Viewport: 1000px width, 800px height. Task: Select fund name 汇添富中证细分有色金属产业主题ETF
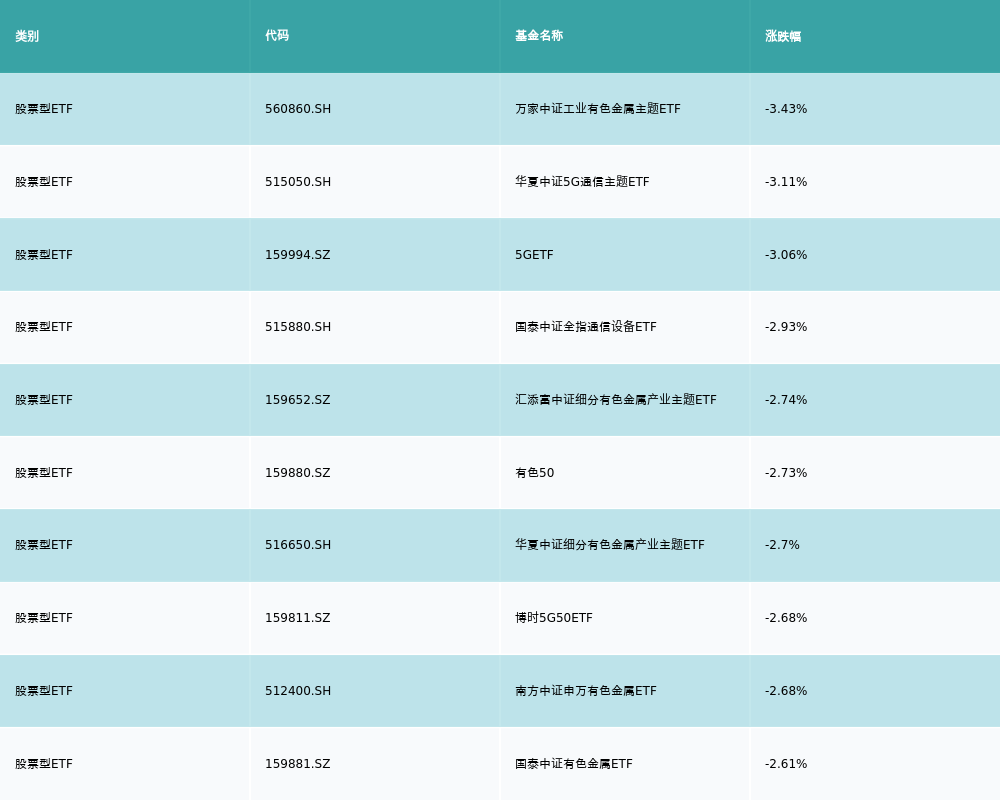[x=615, y=400]
